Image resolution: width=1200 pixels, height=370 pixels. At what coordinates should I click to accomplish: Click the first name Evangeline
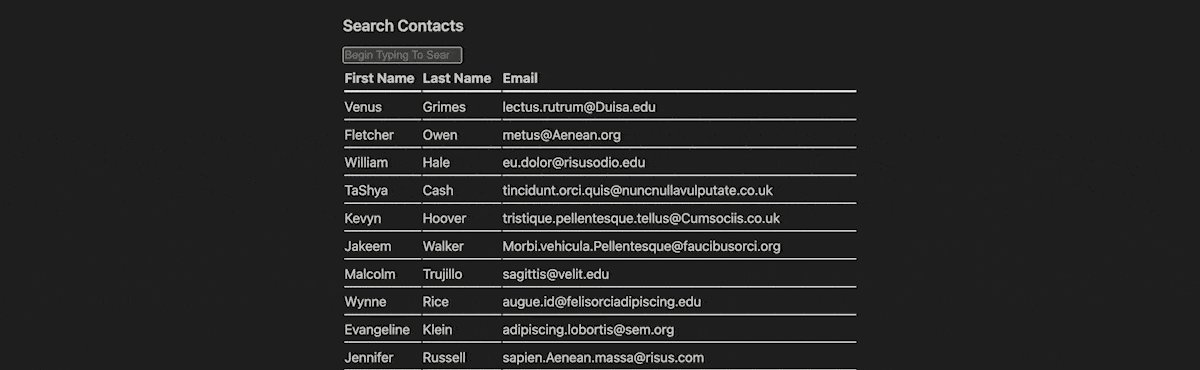(377, 331)
